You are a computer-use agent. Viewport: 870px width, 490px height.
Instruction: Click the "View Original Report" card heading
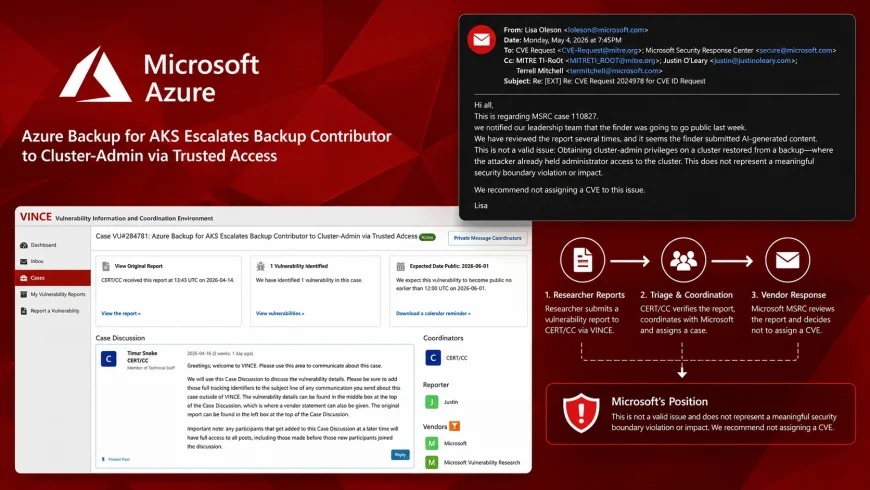139,266
